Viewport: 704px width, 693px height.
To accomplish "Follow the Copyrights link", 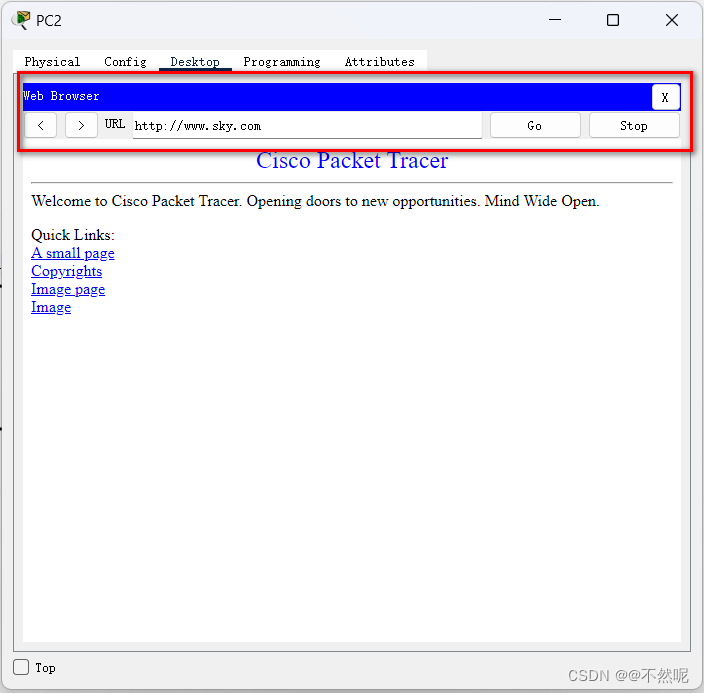I will point(66,271).
